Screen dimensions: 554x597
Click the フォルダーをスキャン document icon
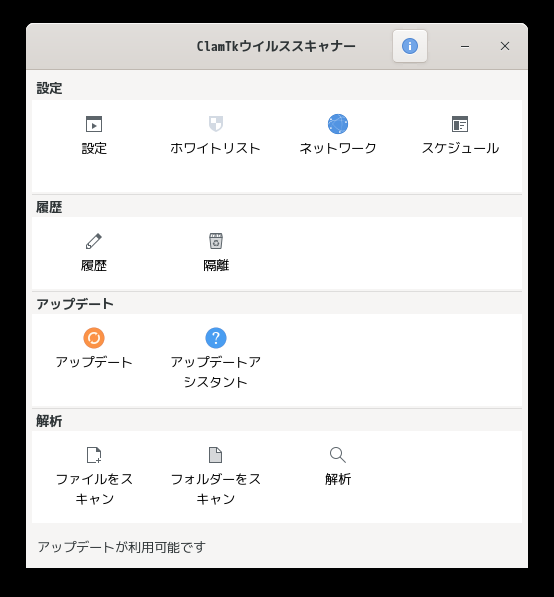click(x=216, y=455)
